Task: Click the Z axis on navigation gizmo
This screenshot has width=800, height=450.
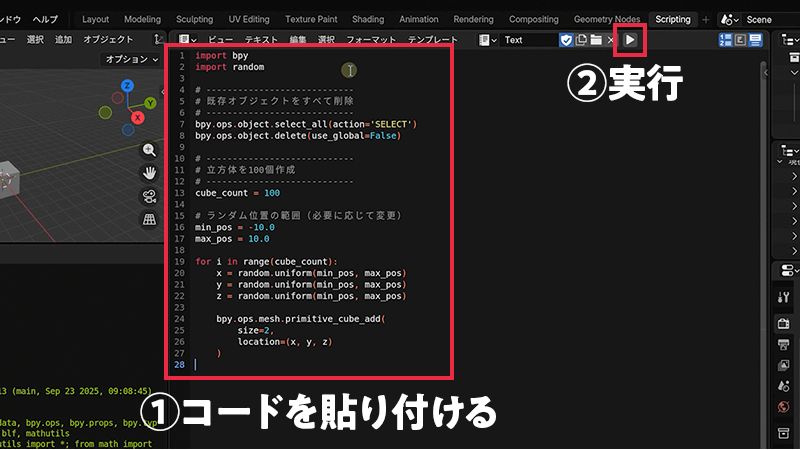Action: click(128, 85)
